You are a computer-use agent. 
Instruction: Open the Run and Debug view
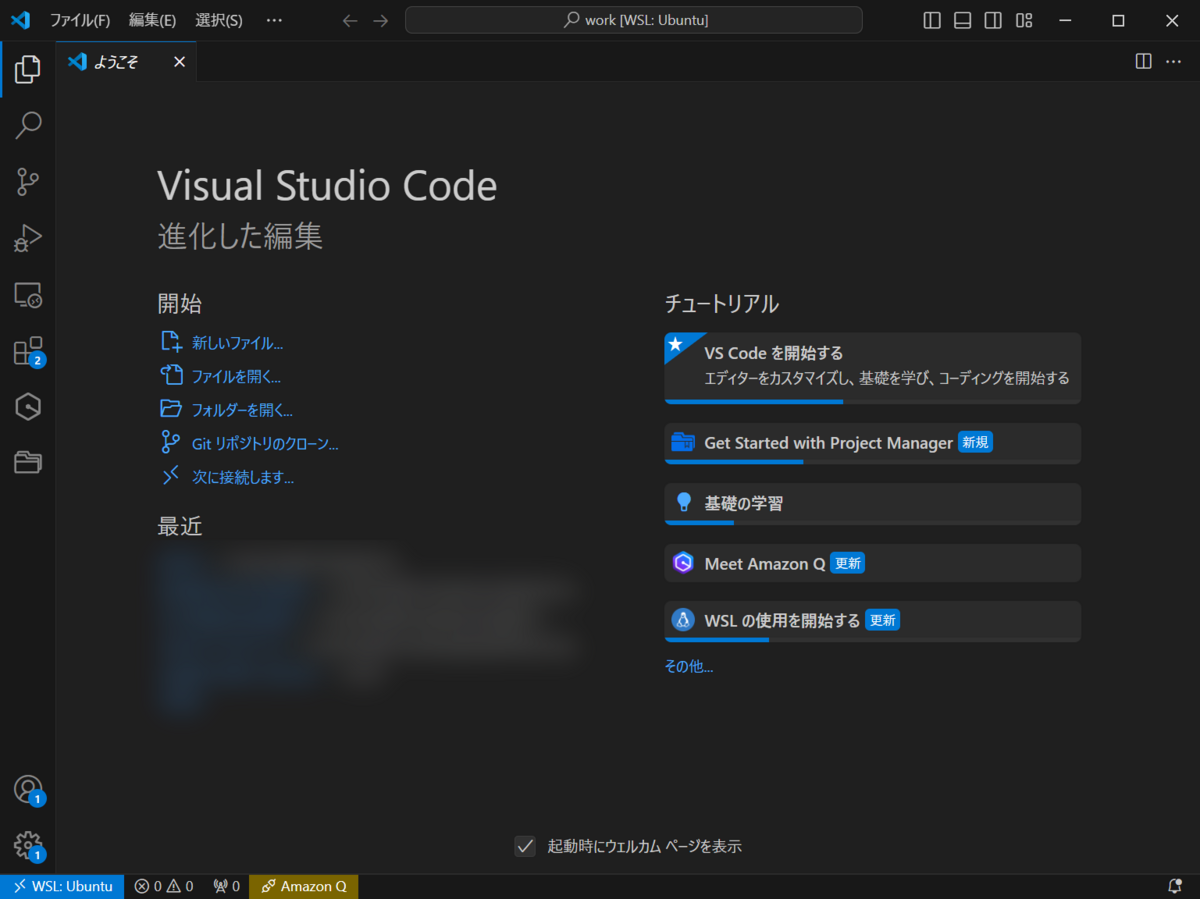click(28, 238)
